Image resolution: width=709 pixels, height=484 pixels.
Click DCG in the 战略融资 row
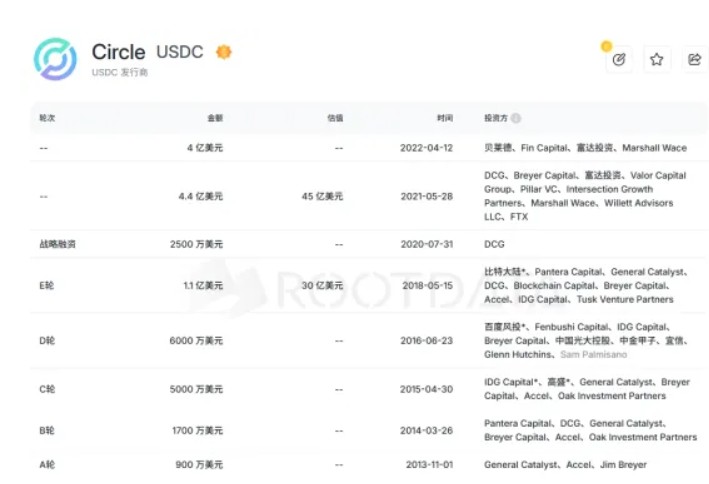pos(494,244)
